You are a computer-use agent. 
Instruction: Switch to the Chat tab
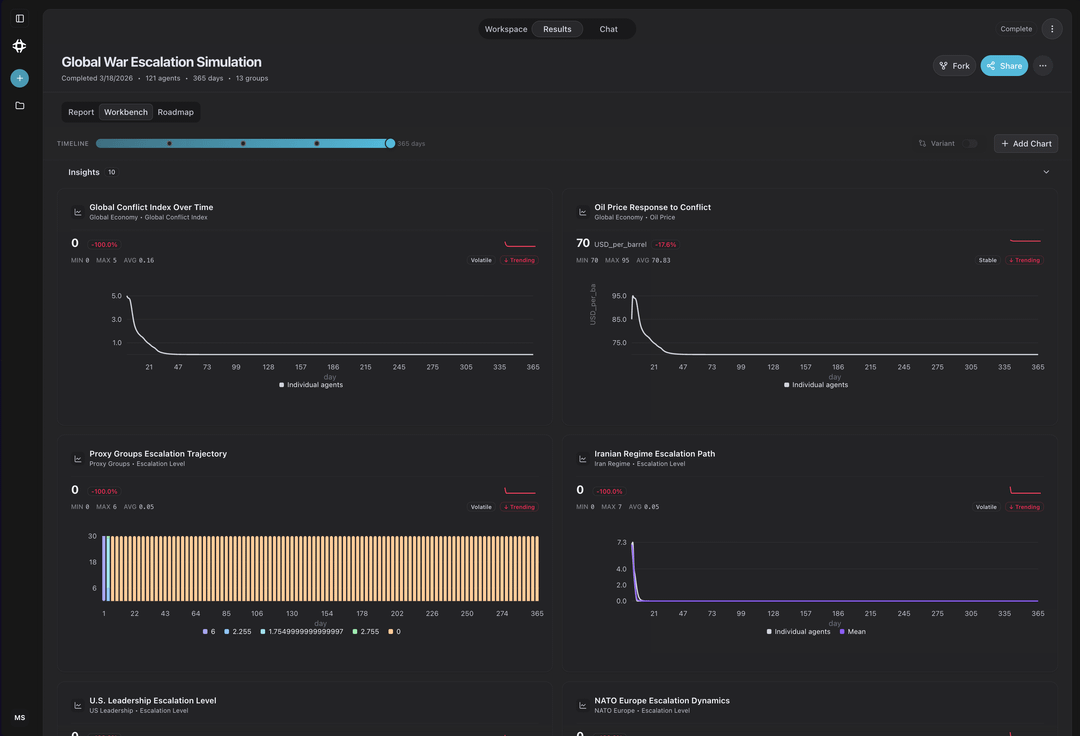[608, 29]
